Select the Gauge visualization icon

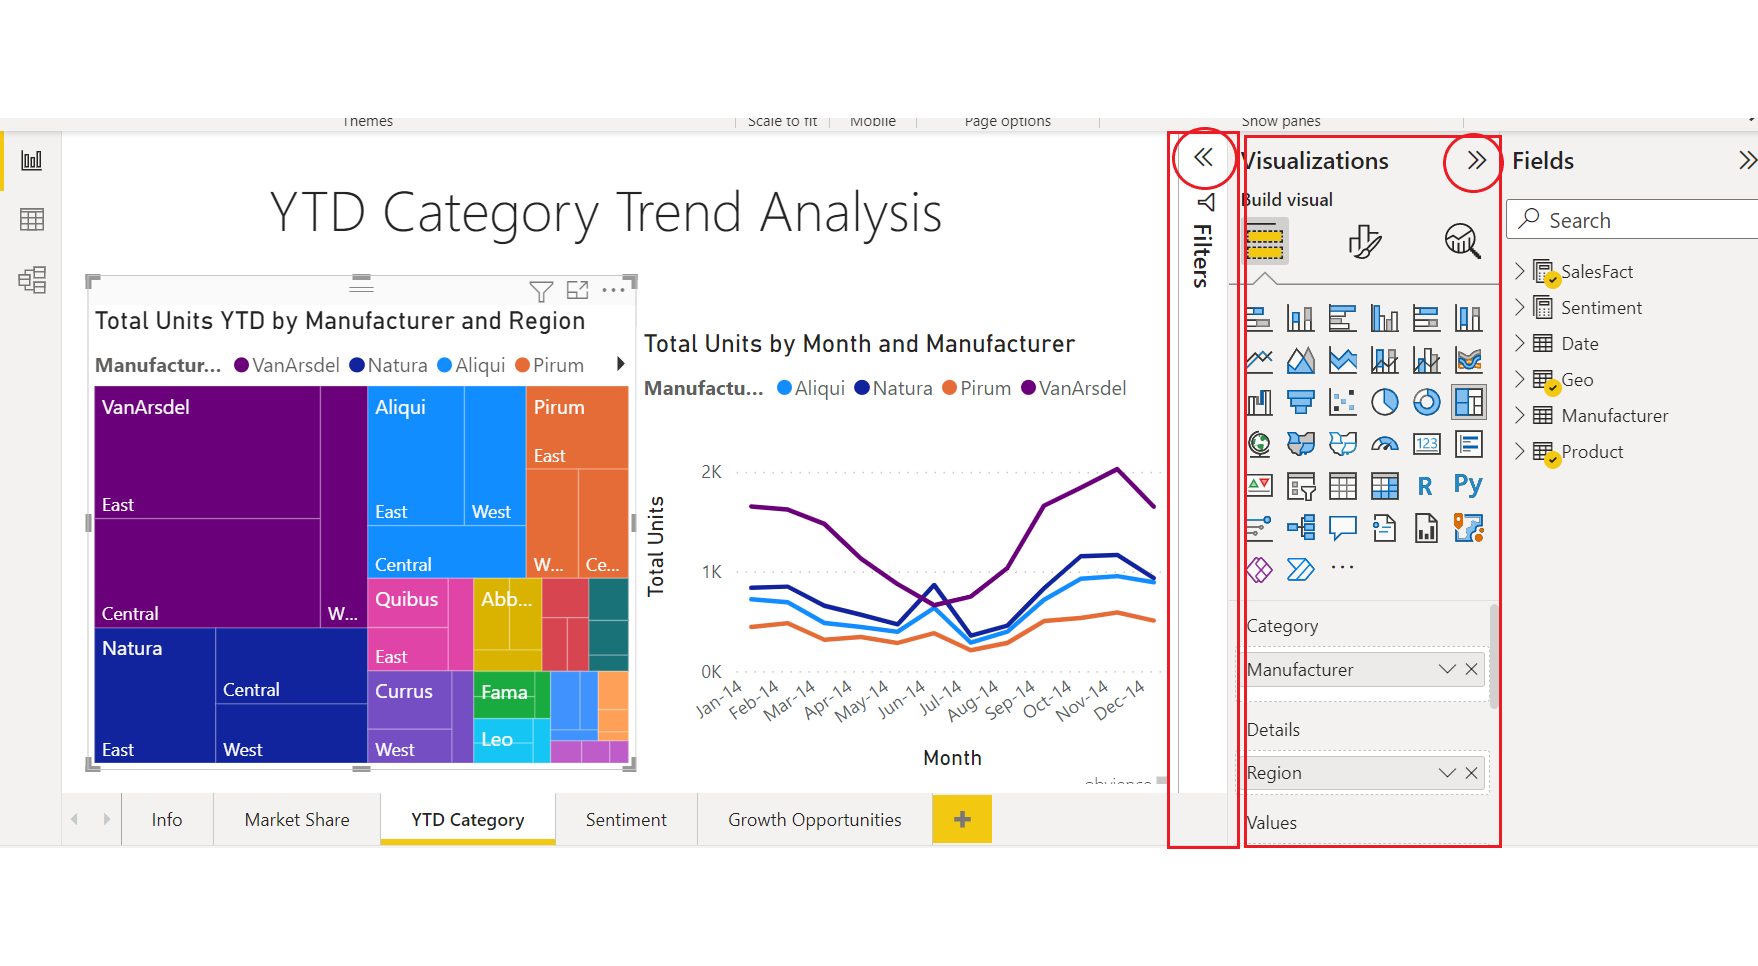click(x=1385, y=444)
